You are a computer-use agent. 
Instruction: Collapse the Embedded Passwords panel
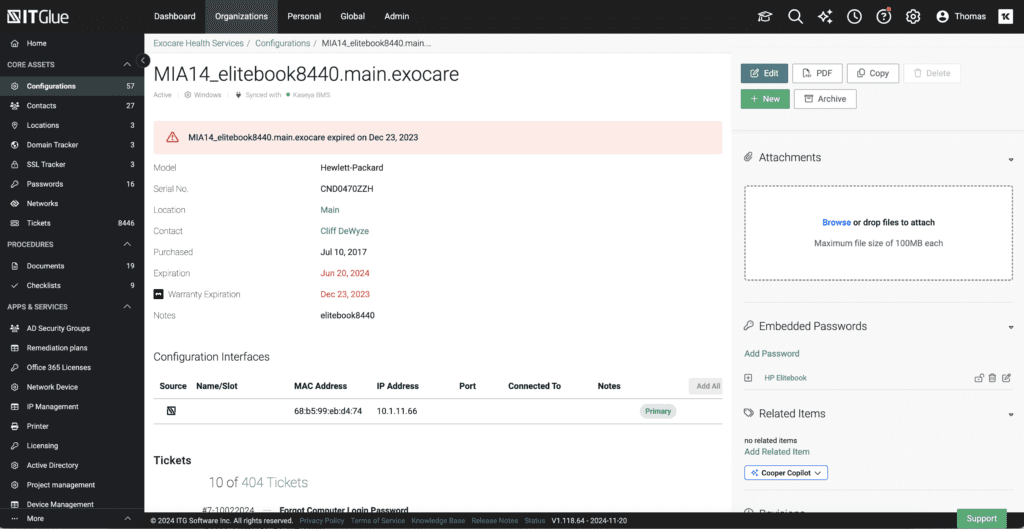tap(1011, 327)
